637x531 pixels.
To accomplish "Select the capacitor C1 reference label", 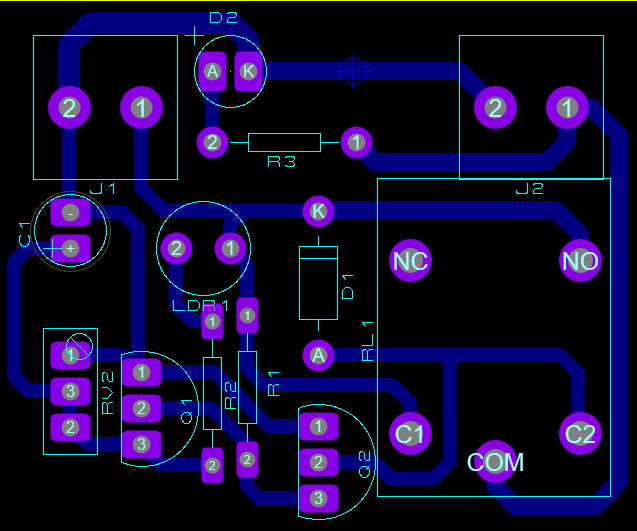I will coord(25,235).
